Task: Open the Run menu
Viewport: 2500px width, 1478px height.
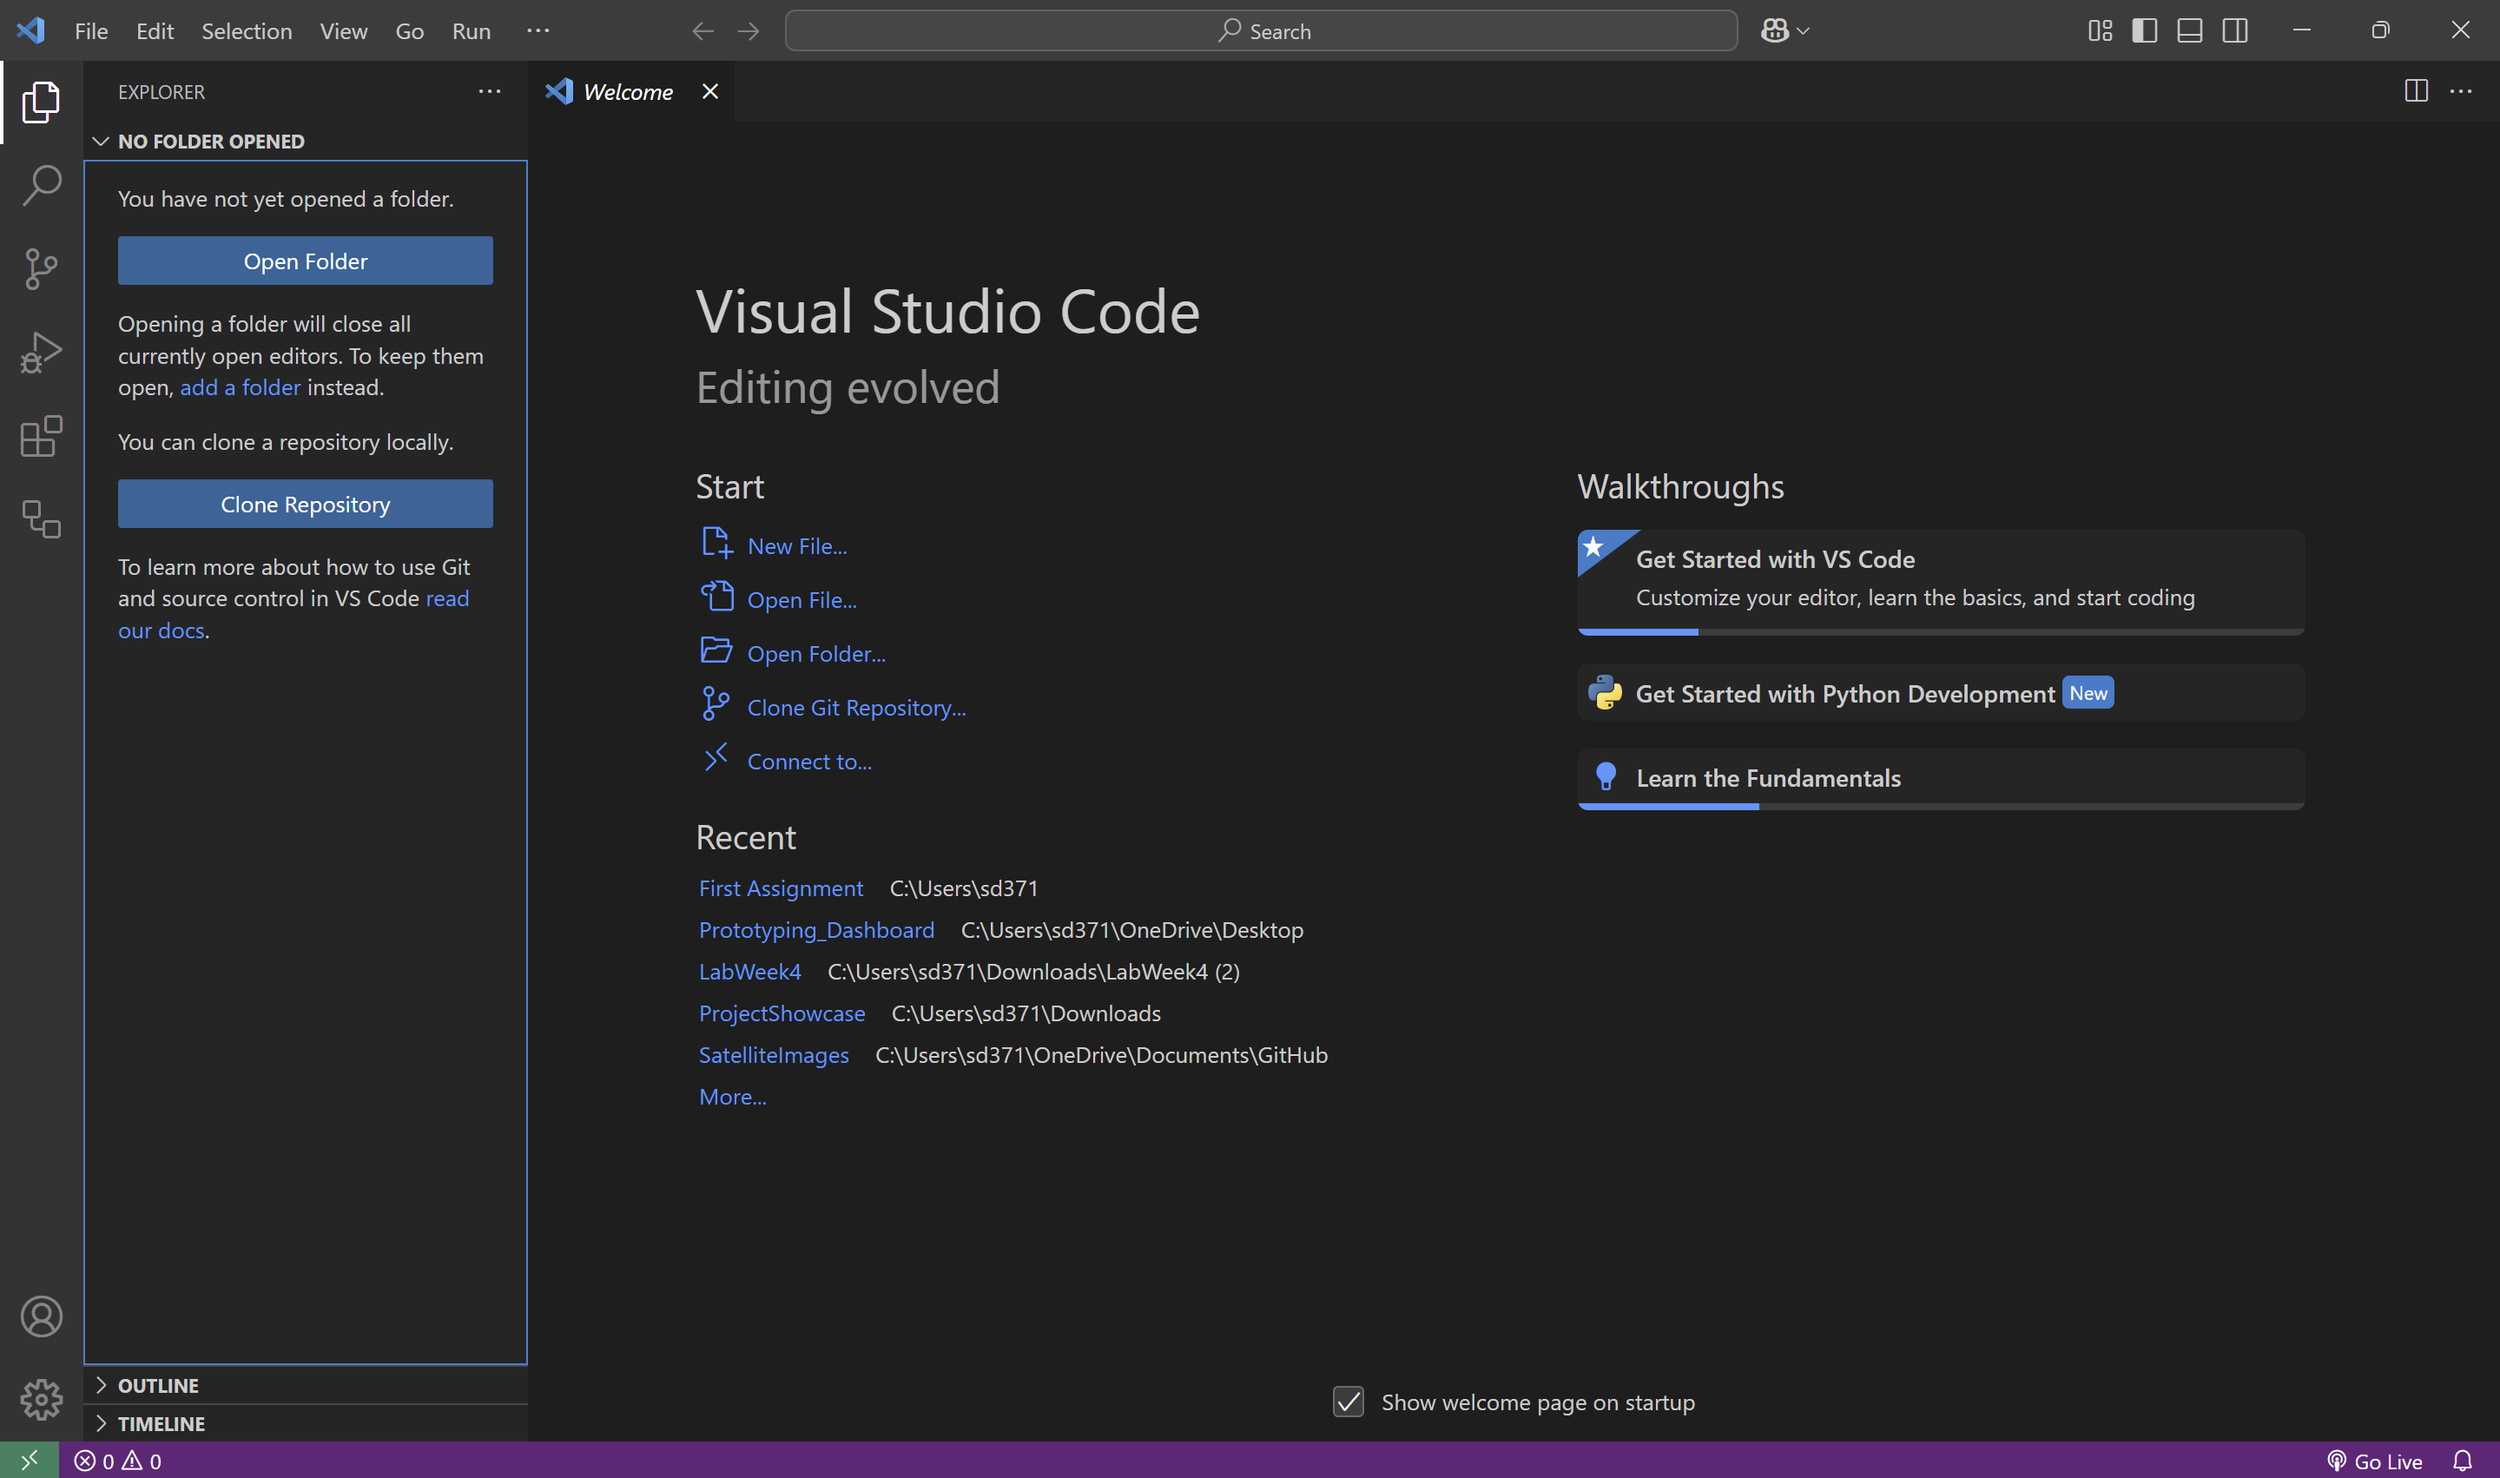Action: [471, 31]
